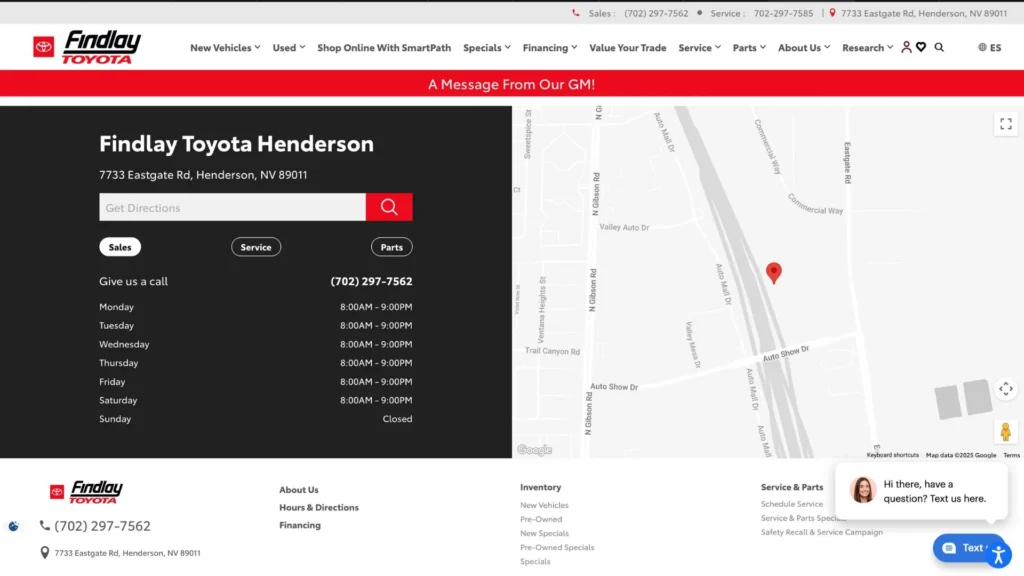Open map Keyboard shortcuts
Screen dimensions: 1024x576
point(892,455)
